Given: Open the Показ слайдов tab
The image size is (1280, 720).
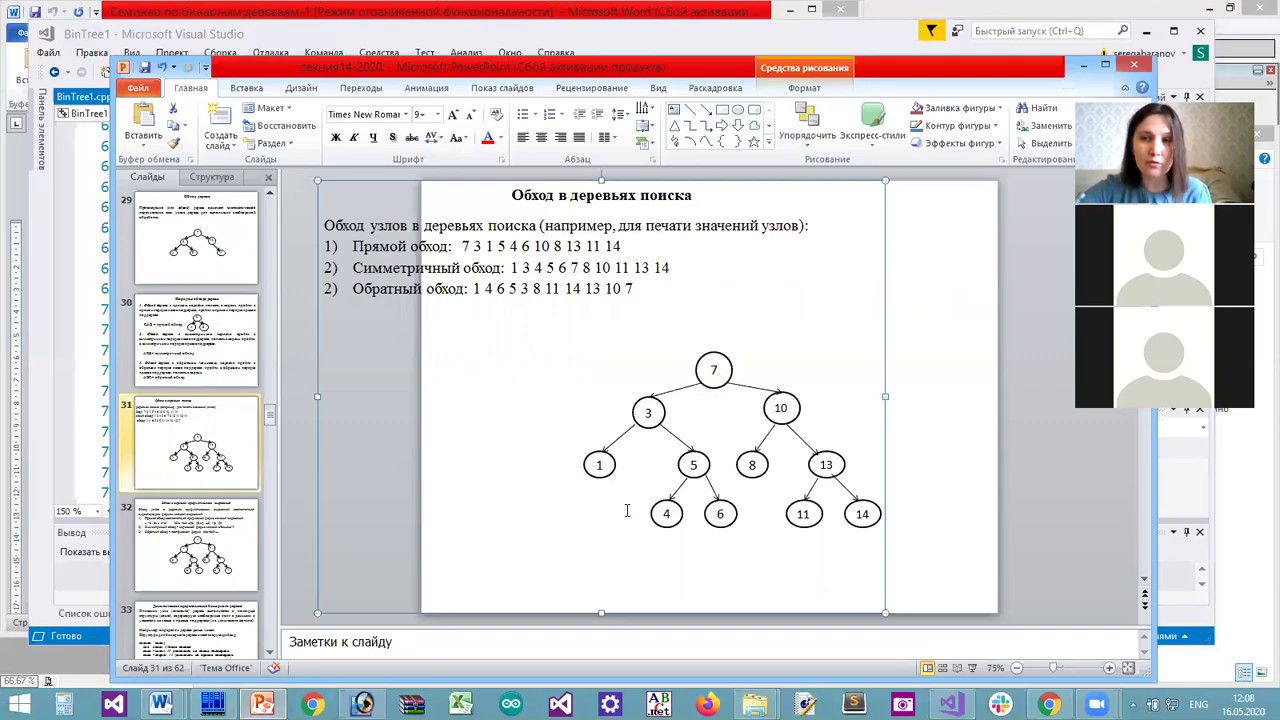Looking at the screenshot, I should point(502,88).
